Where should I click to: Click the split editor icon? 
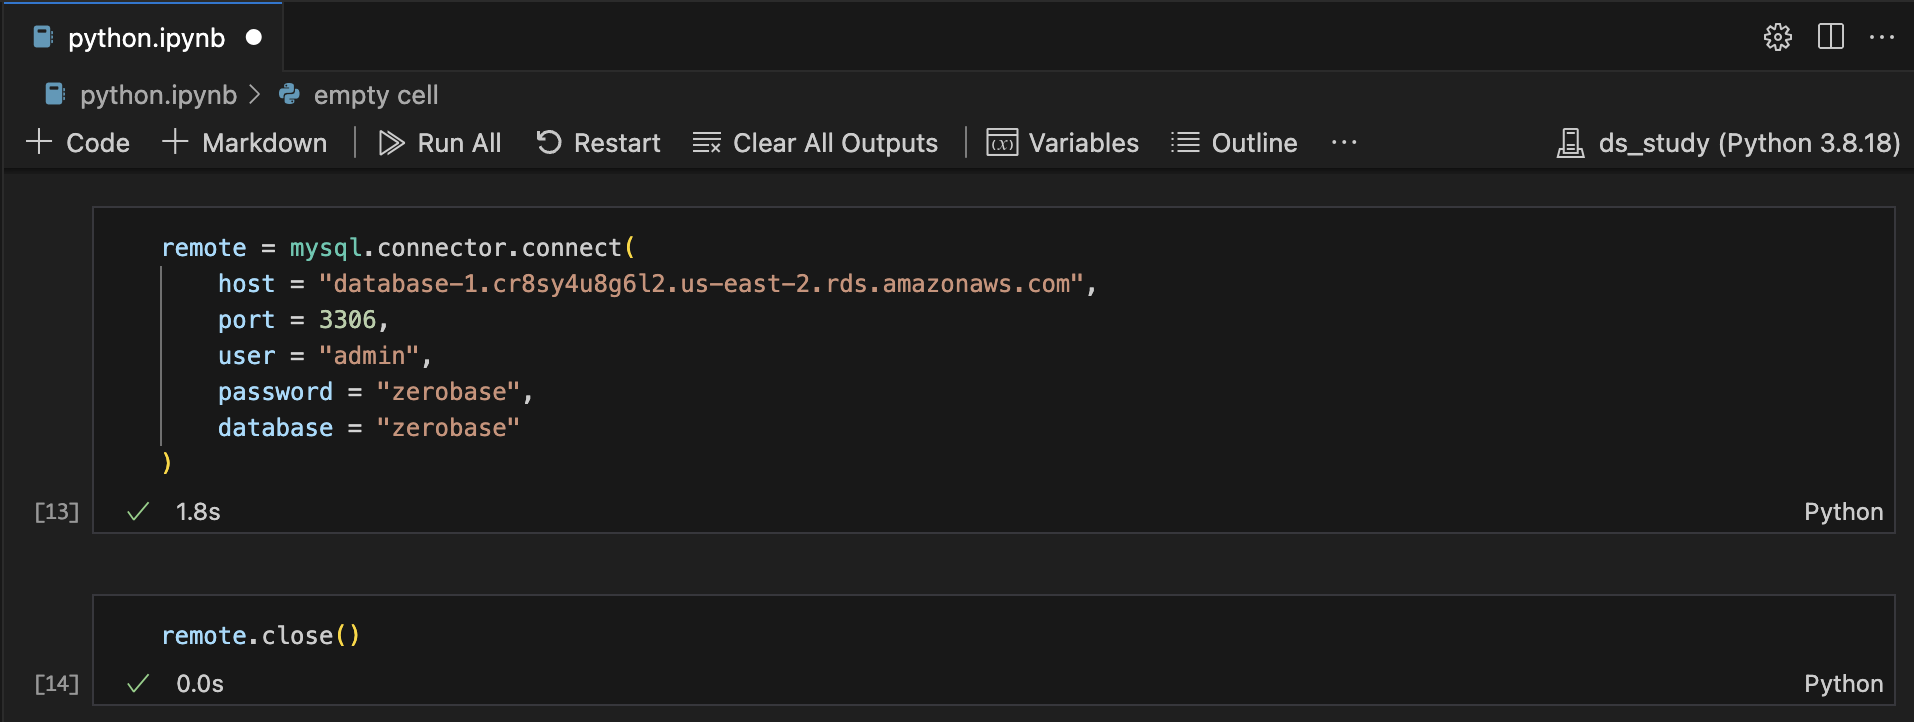[x=1830, y=38]
